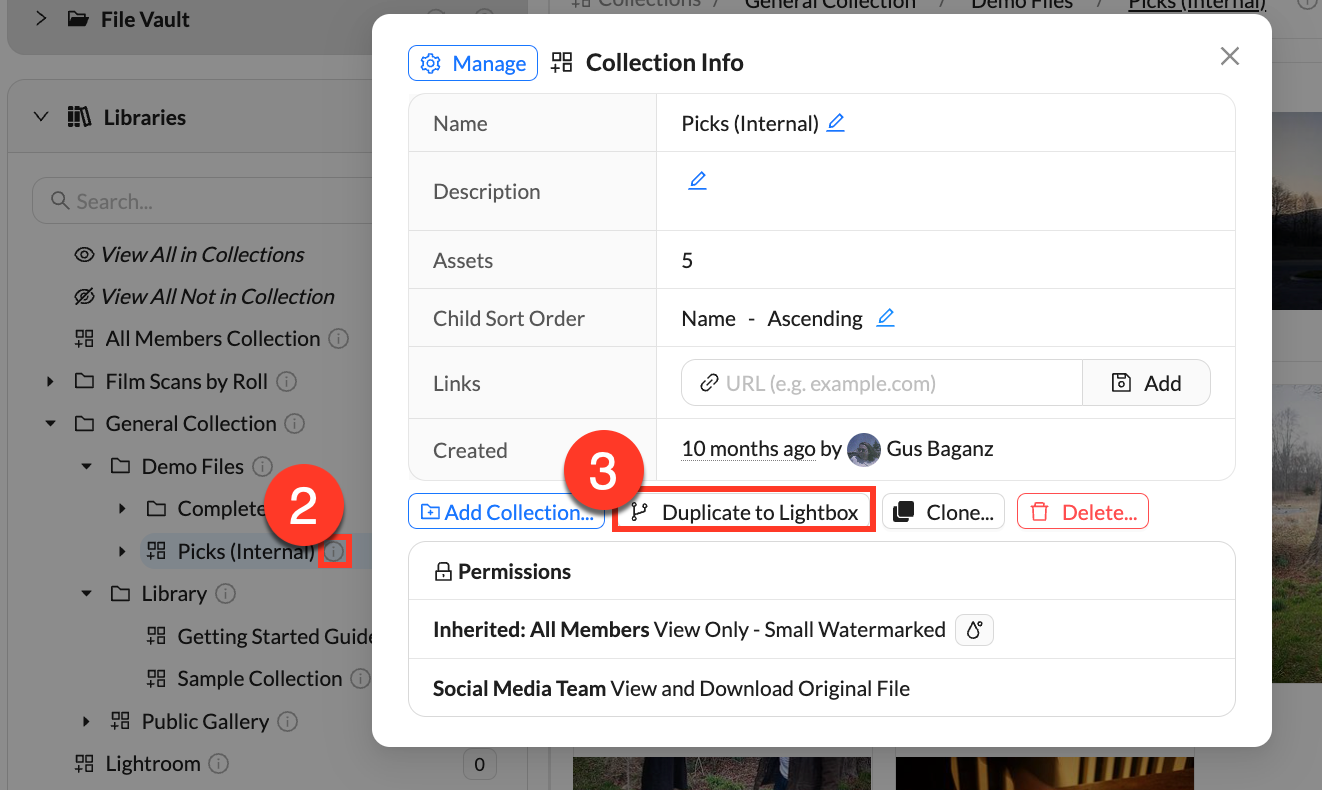The image size is (1322, 790).
Task: Collapse the Demo Files folder
Action: click(86, 466)
